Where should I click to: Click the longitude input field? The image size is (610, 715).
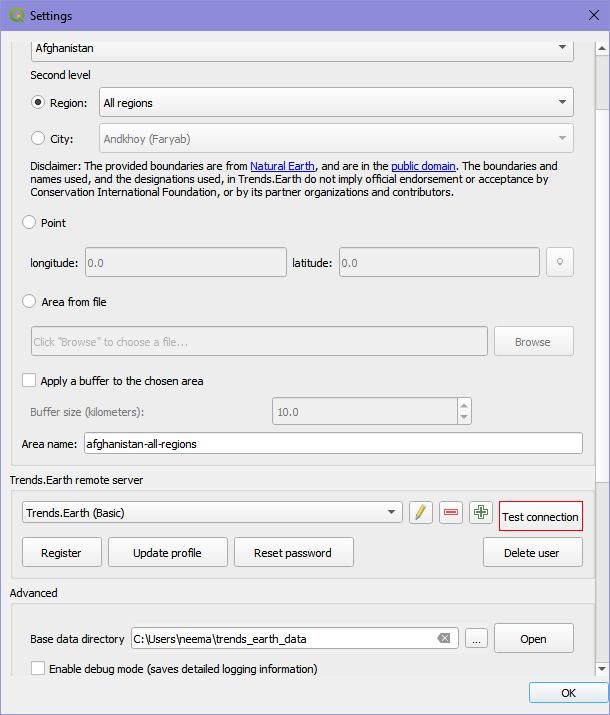pyautogui.click(x=186, y=262)
